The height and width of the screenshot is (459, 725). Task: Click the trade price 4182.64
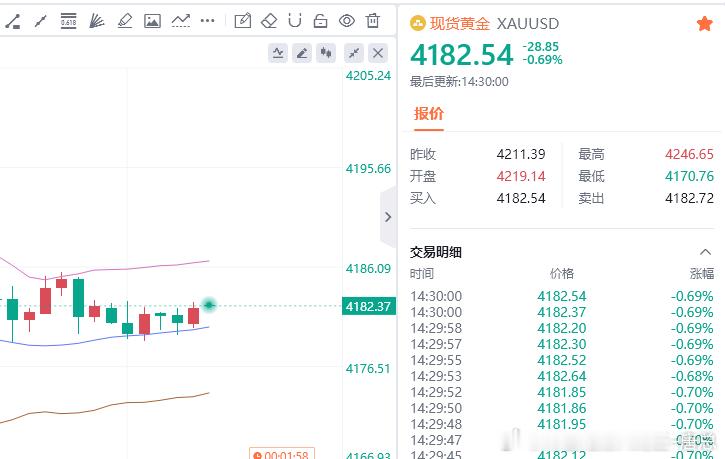tap(562, 376)
